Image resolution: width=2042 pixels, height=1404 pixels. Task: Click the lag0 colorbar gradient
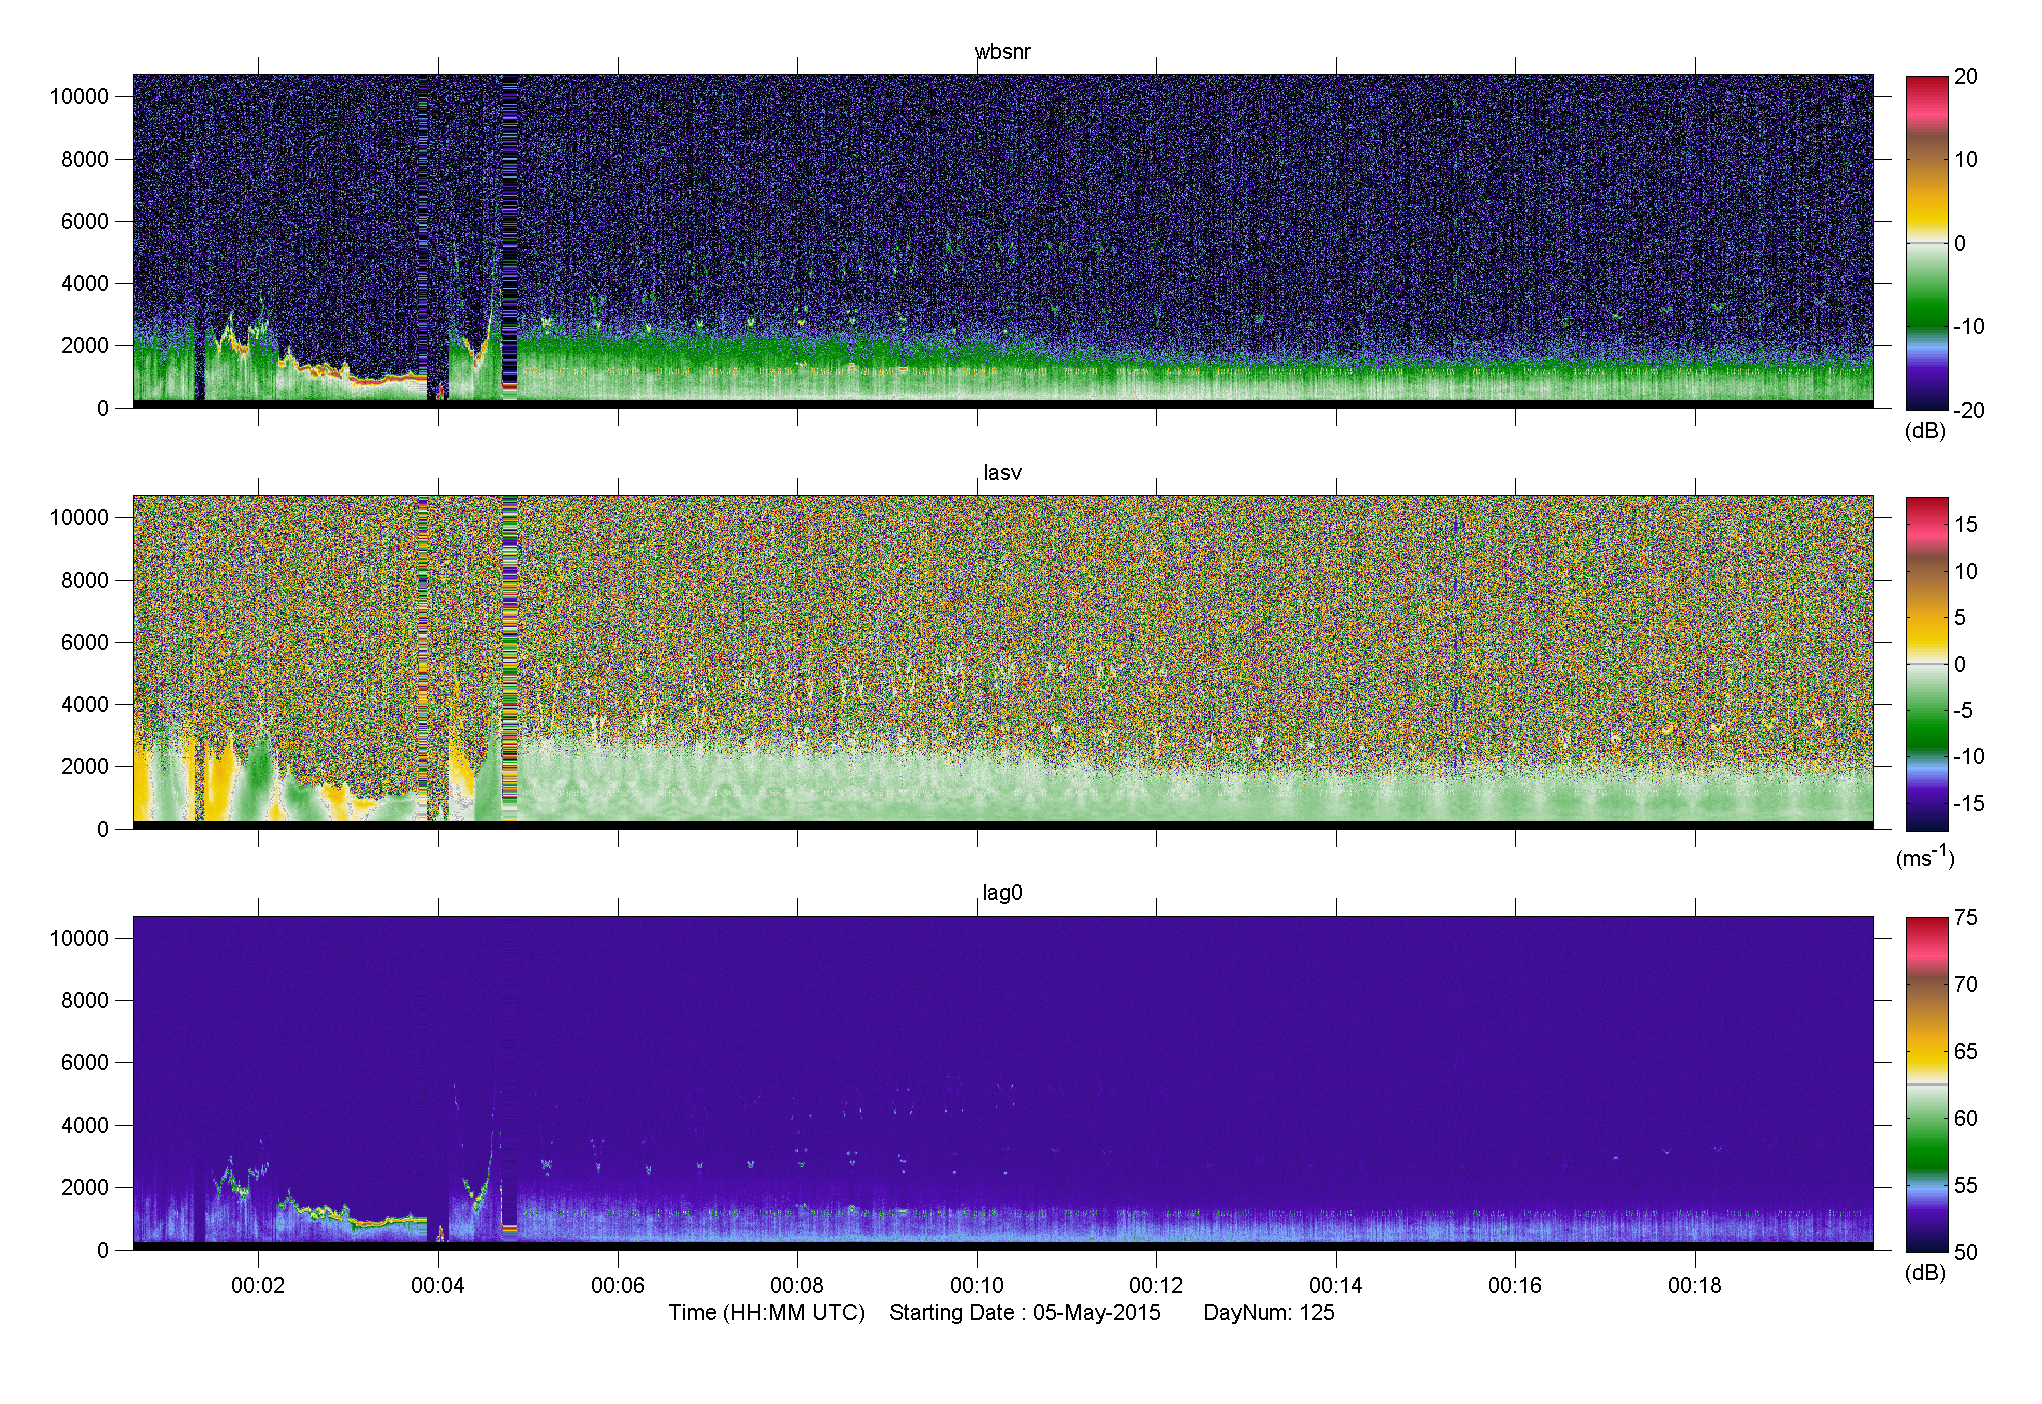coord(1927,1084)
